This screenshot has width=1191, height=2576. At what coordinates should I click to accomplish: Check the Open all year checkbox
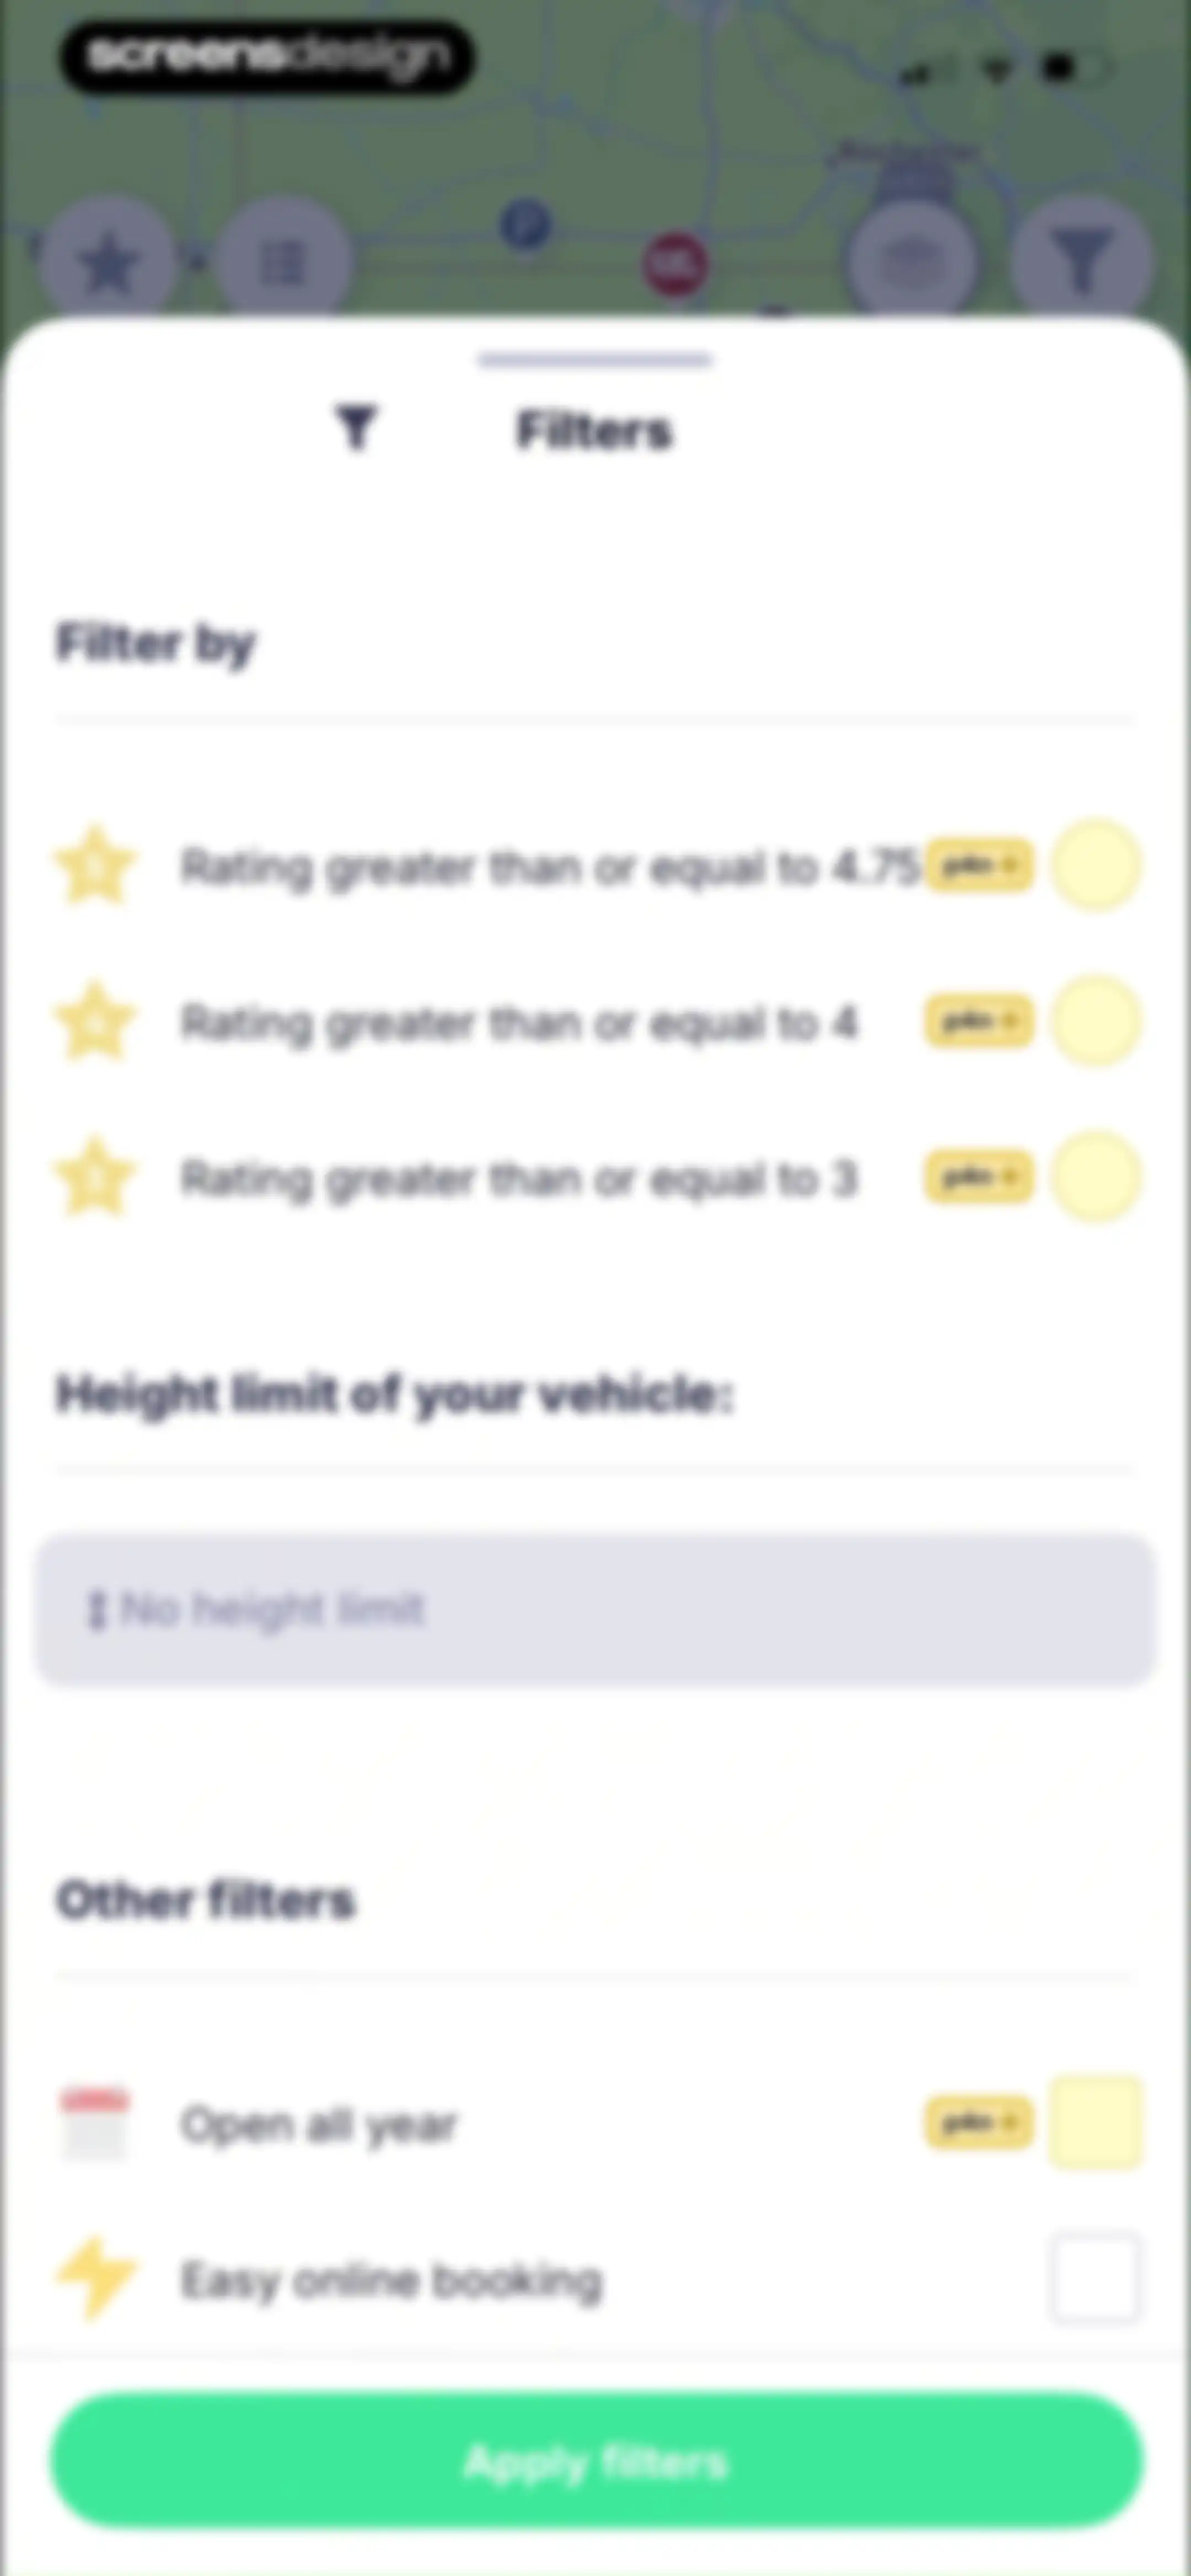click(1095, 2122)
